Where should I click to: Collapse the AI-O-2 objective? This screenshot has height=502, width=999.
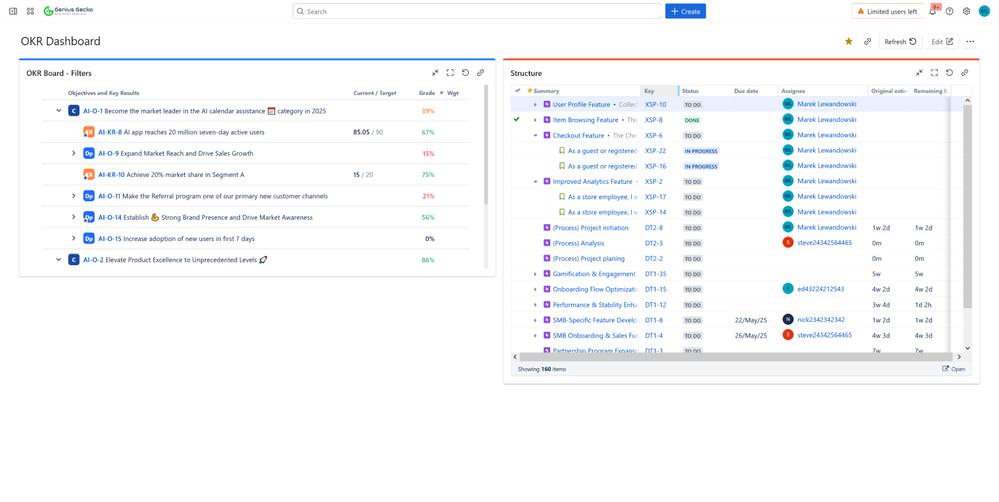(x=59, y=260)
